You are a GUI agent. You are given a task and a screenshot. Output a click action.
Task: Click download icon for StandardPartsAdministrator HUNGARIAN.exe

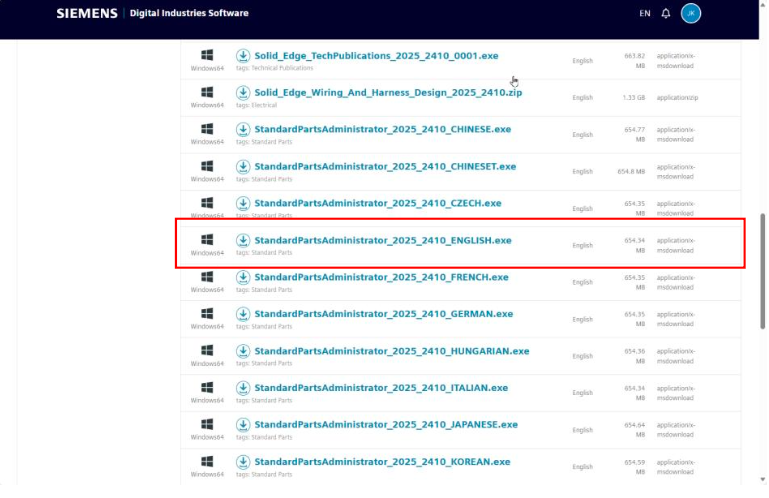tap(243, 351)
